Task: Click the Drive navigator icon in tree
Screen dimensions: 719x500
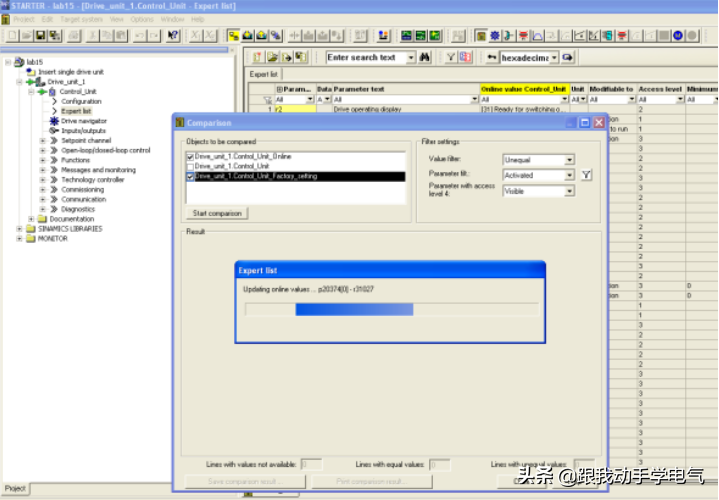Action: click(x=54, y=121)
